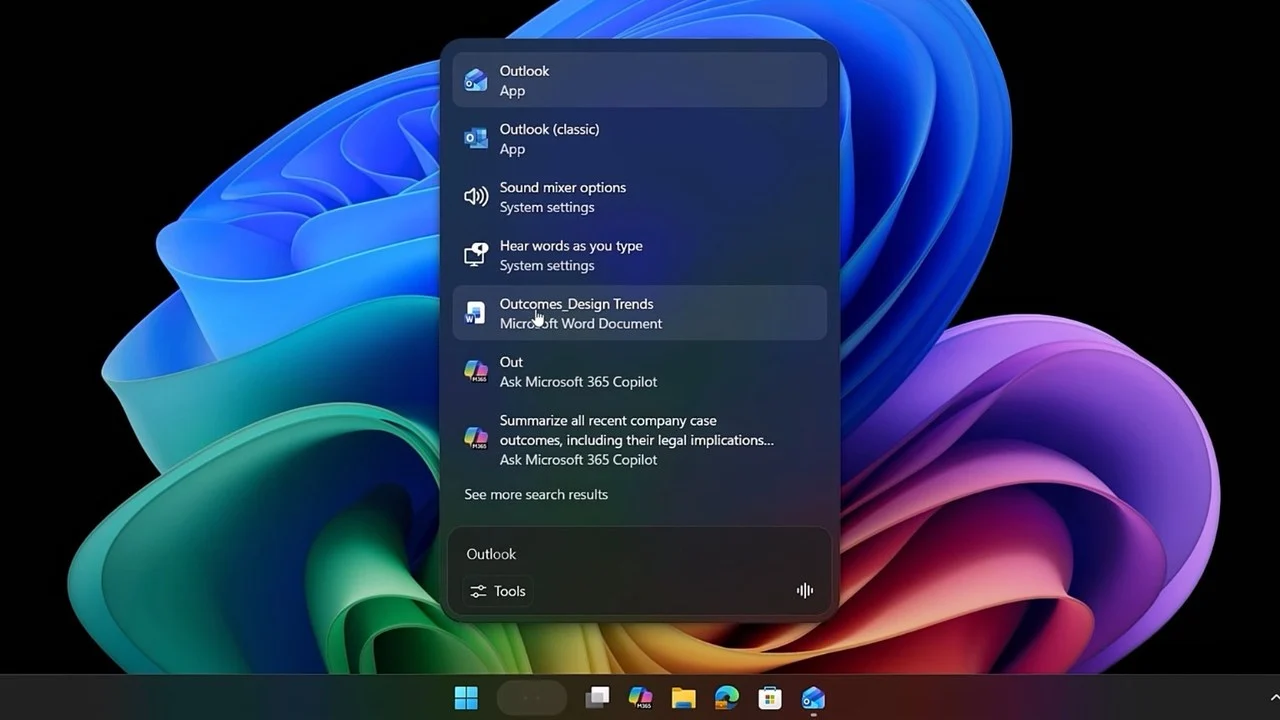Click the new Outlook icon in results
1280x720 pixels.
476,80
